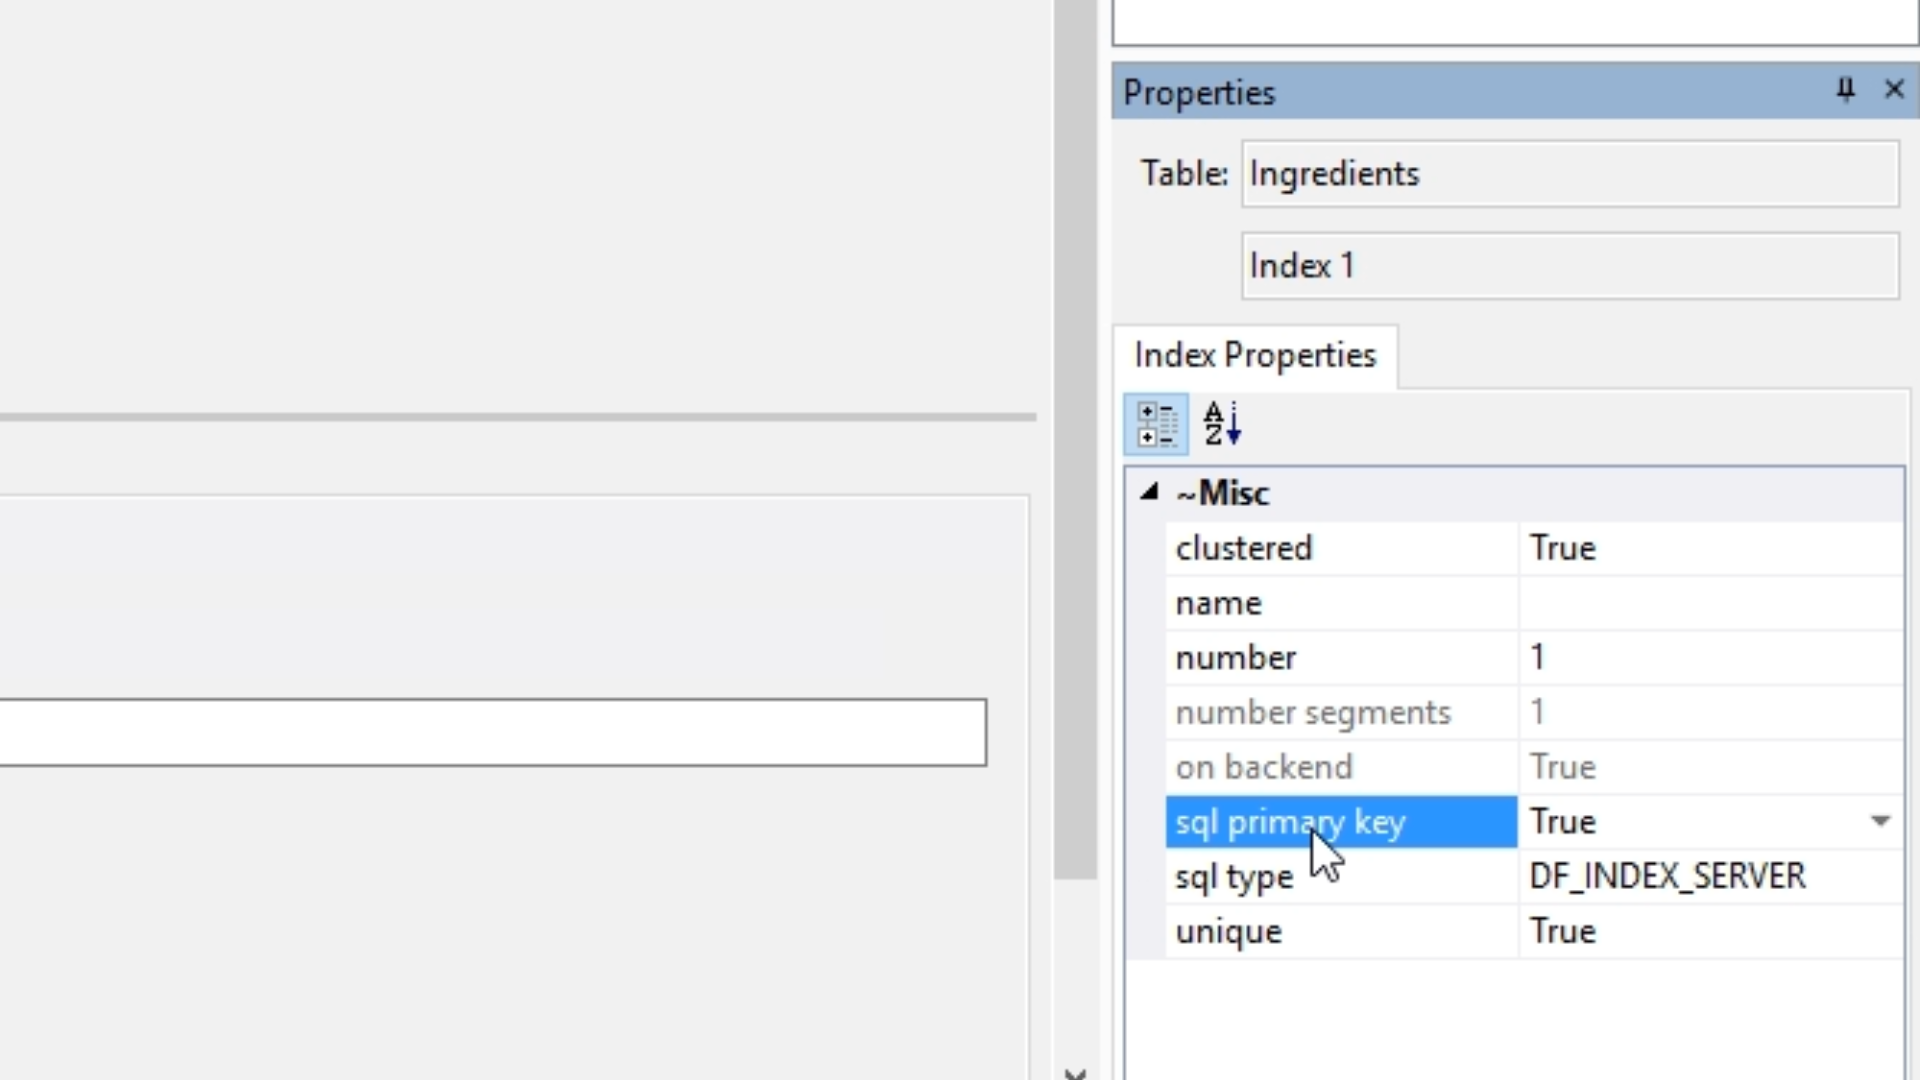Click the Categorized view icon
Viewport: 1920px width, 1080px height.
1156,424
